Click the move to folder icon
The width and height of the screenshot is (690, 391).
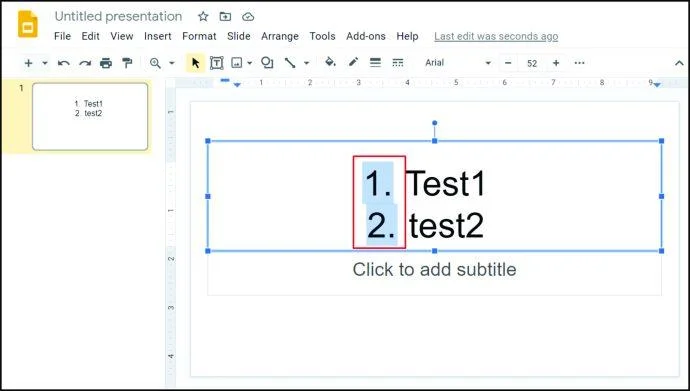225,17
